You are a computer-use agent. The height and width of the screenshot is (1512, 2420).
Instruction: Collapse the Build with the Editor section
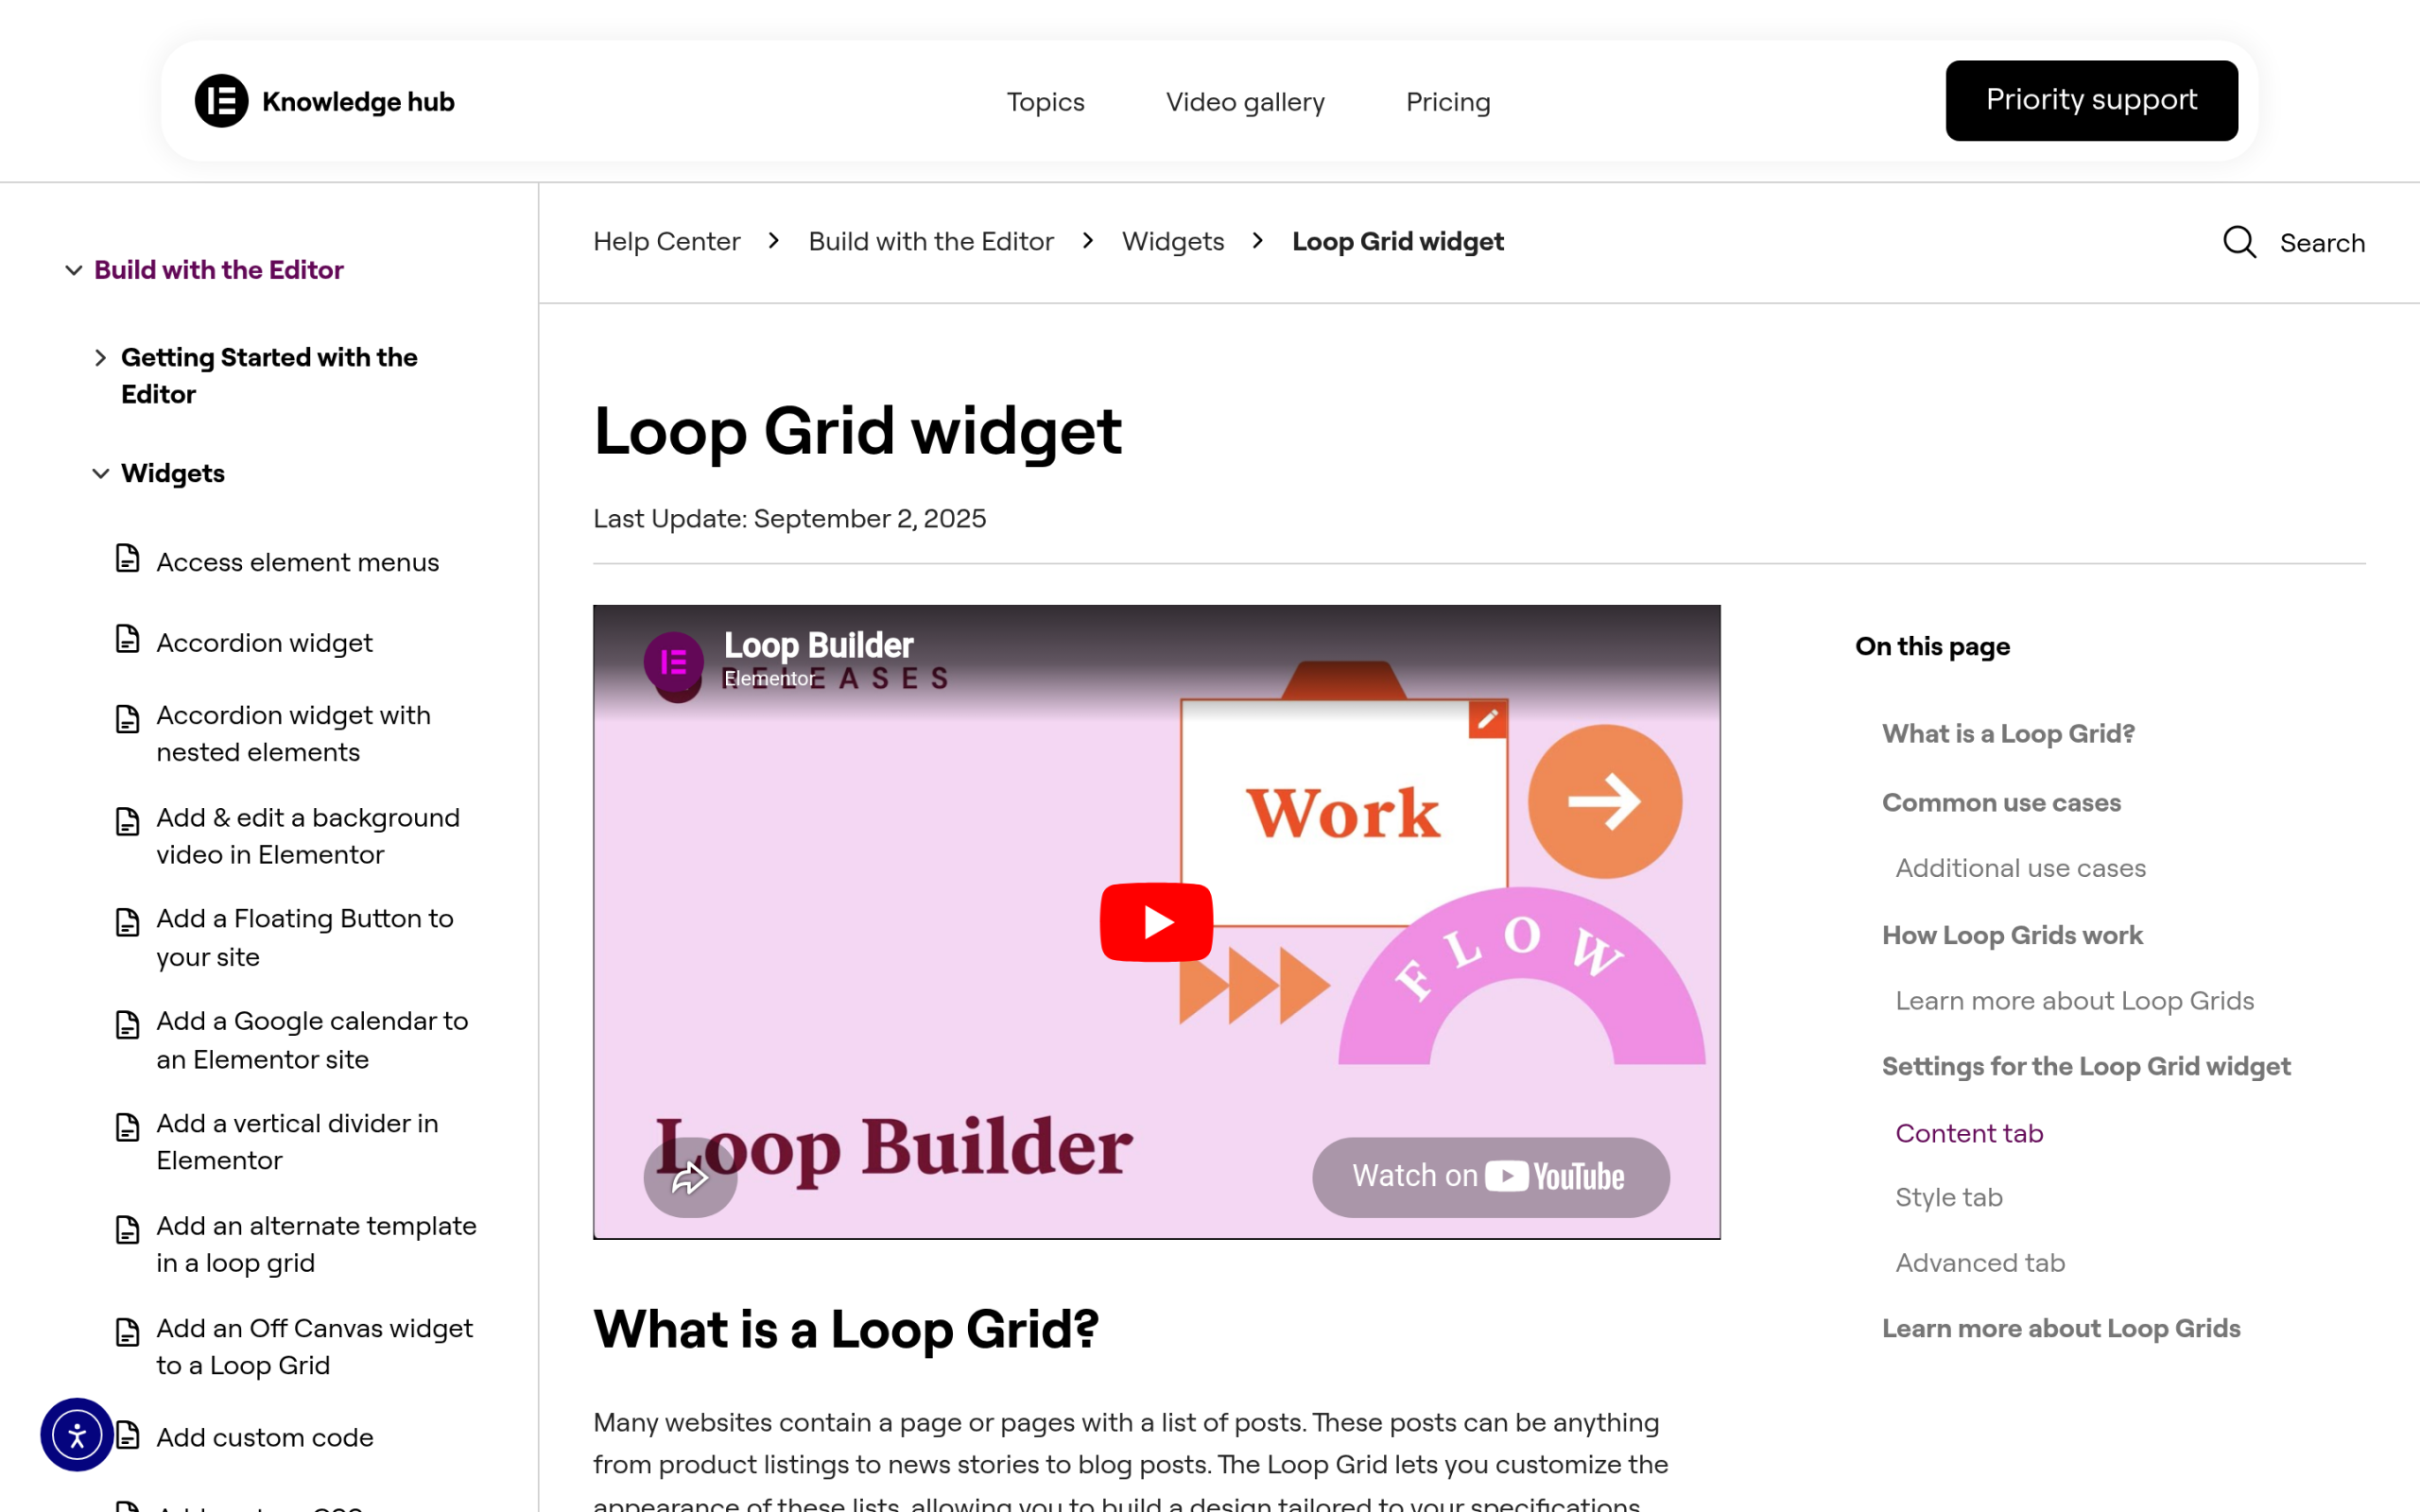click(74, 270)
